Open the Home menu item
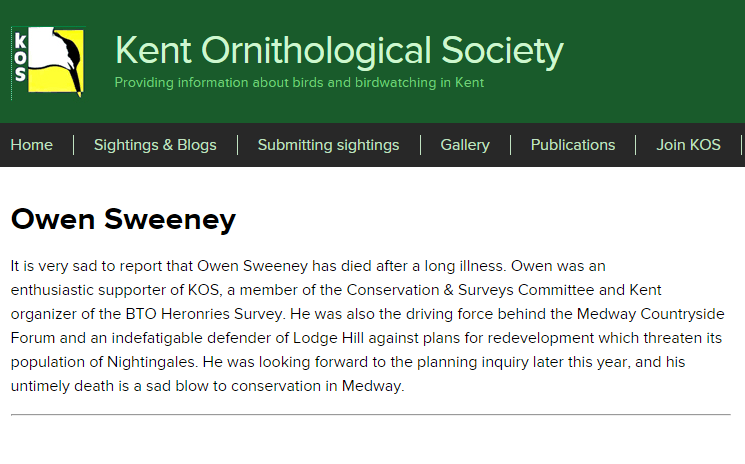 pos(31,145)
